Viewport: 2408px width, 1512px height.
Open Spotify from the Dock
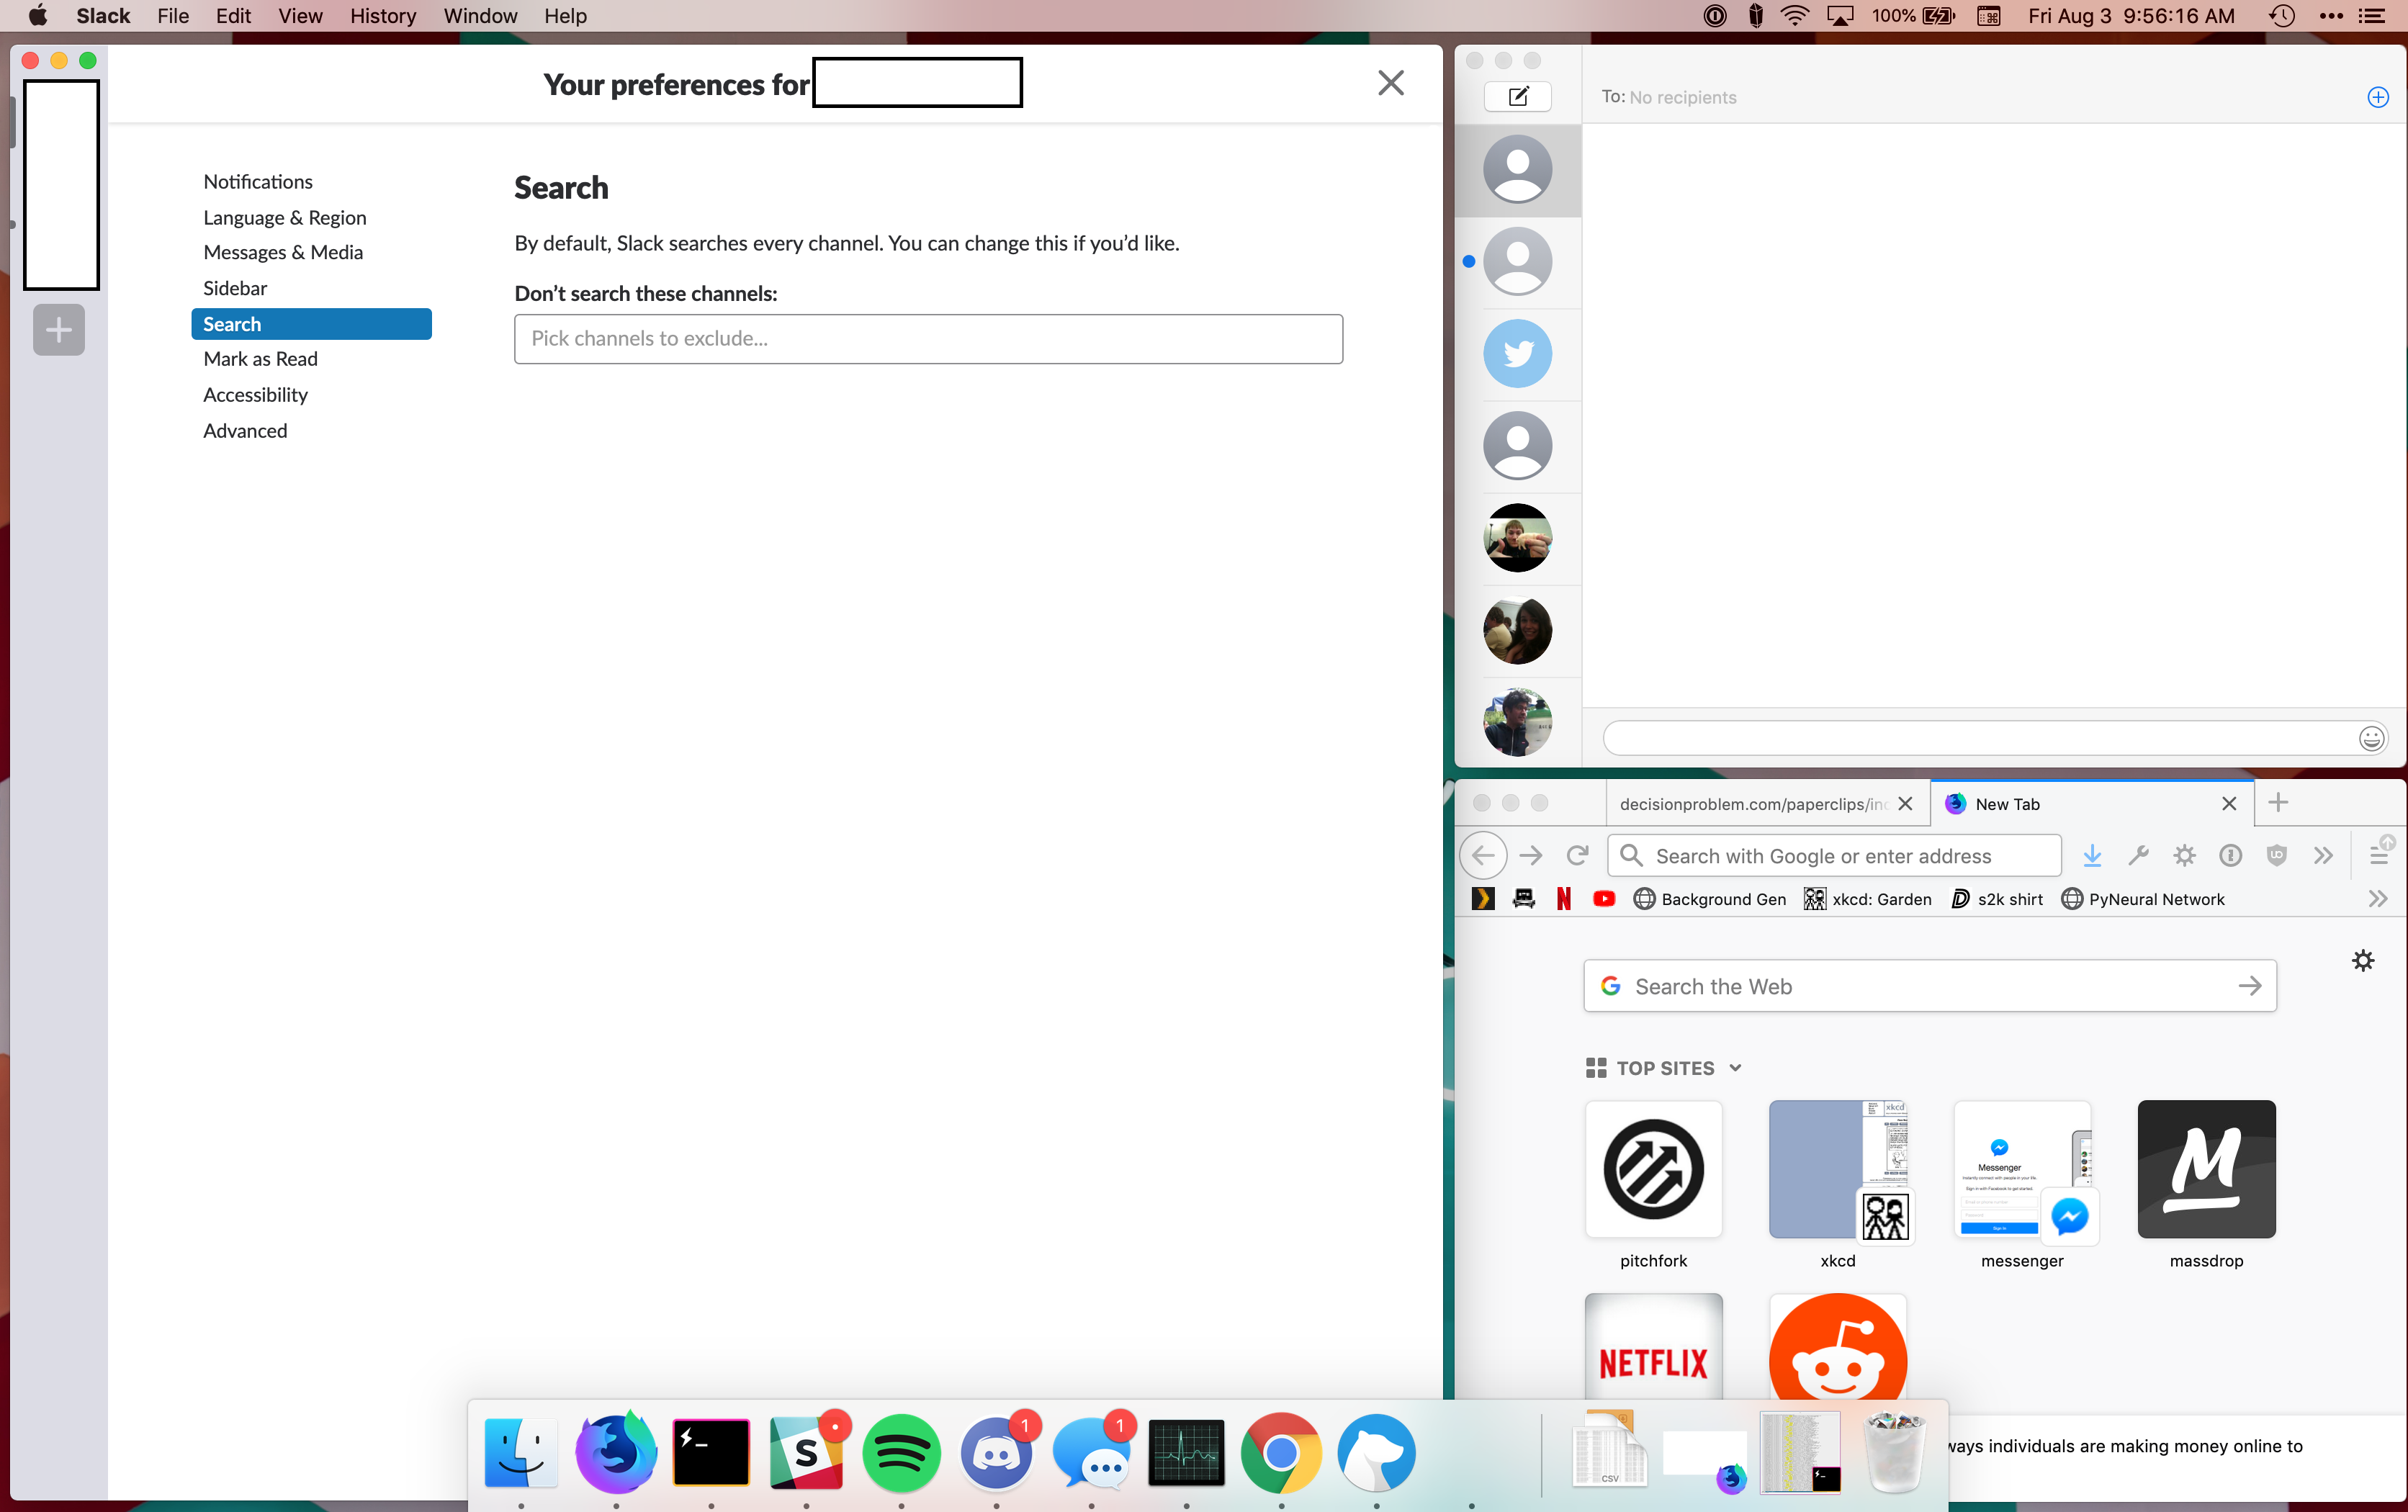pos(901,1453)
